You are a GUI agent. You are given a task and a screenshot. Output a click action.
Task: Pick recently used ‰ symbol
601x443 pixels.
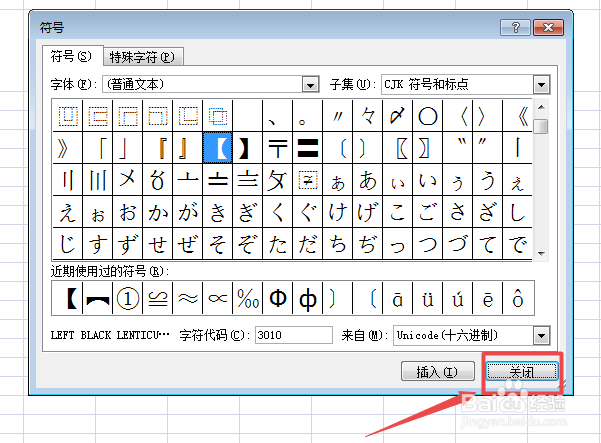tap(247, 298)
